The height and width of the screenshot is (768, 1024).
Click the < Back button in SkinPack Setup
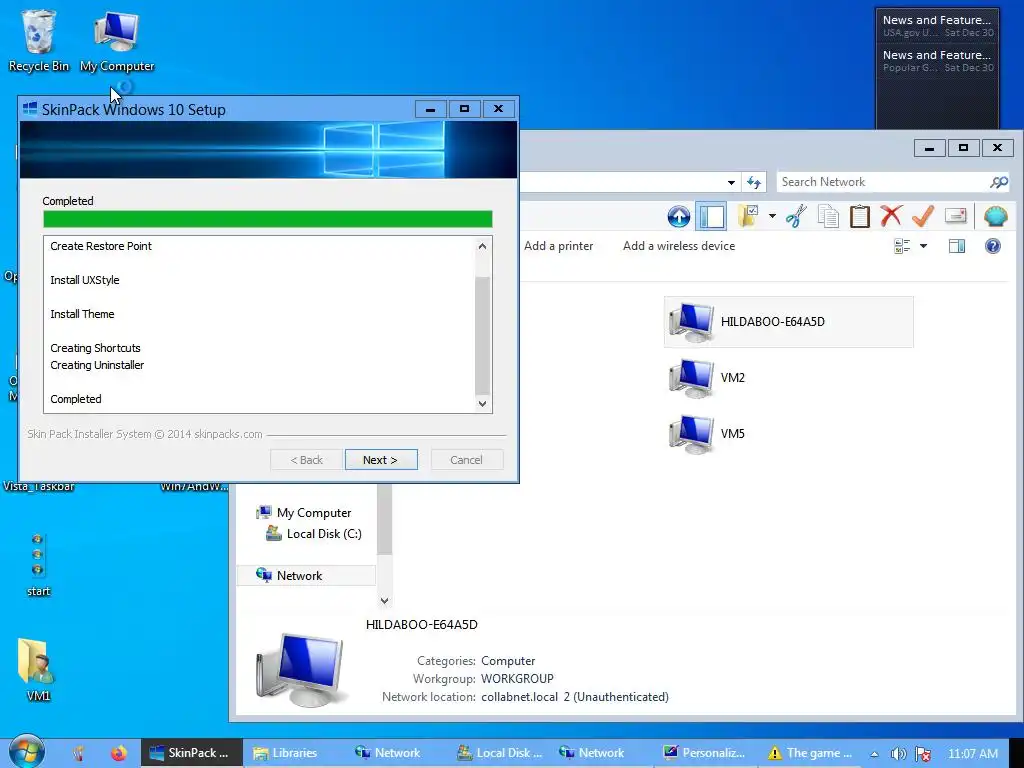pyautogui.click(x=306, y=460)
